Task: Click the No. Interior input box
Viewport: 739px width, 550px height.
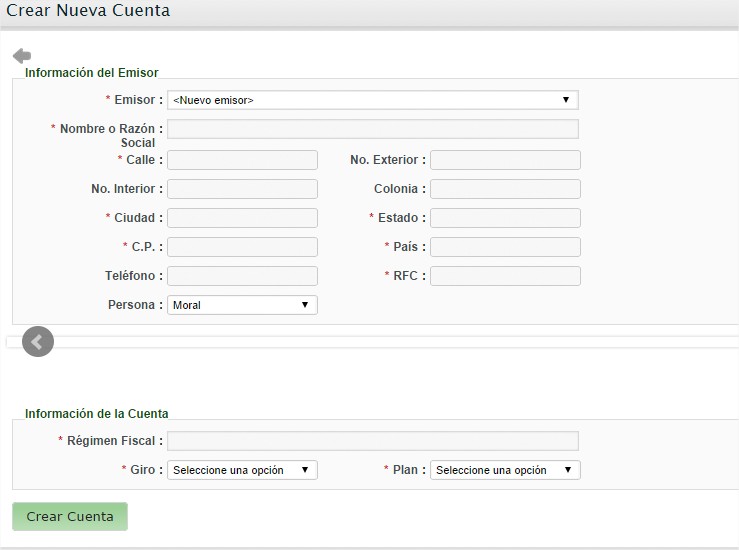Action: (242, 189)
